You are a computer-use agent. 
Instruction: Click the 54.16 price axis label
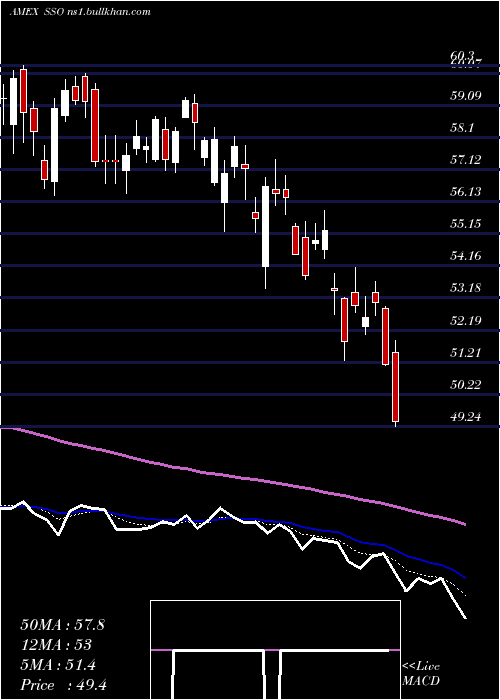point(466,256)
